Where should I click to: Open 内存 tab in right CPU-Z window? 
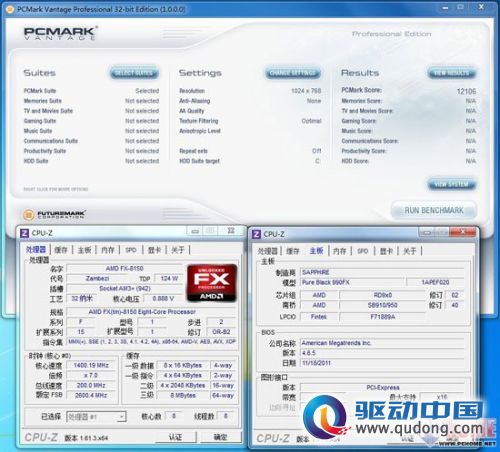[x=340, y=251]
